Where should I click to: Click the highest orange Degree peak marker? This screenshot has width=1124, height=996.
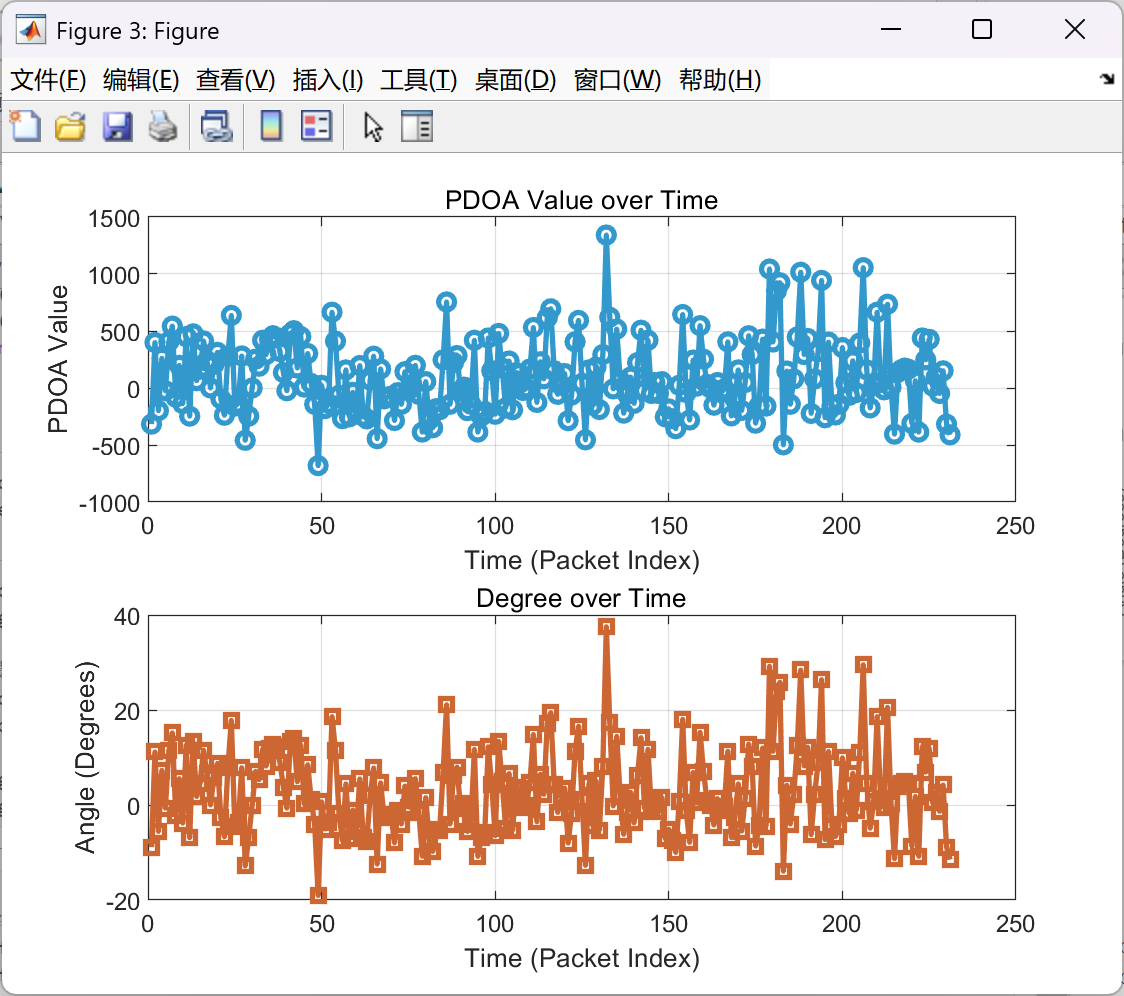(x=606, y=627)
